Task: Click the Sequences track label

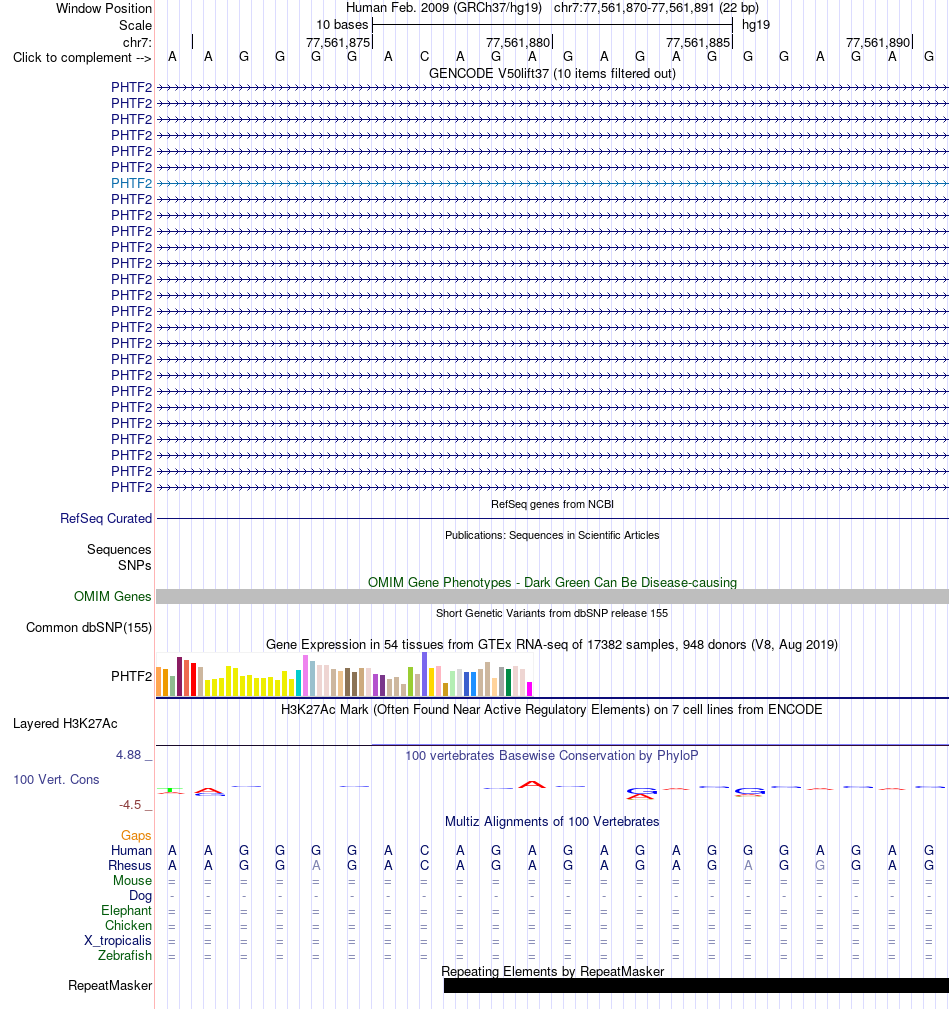Action: point(119,550)
